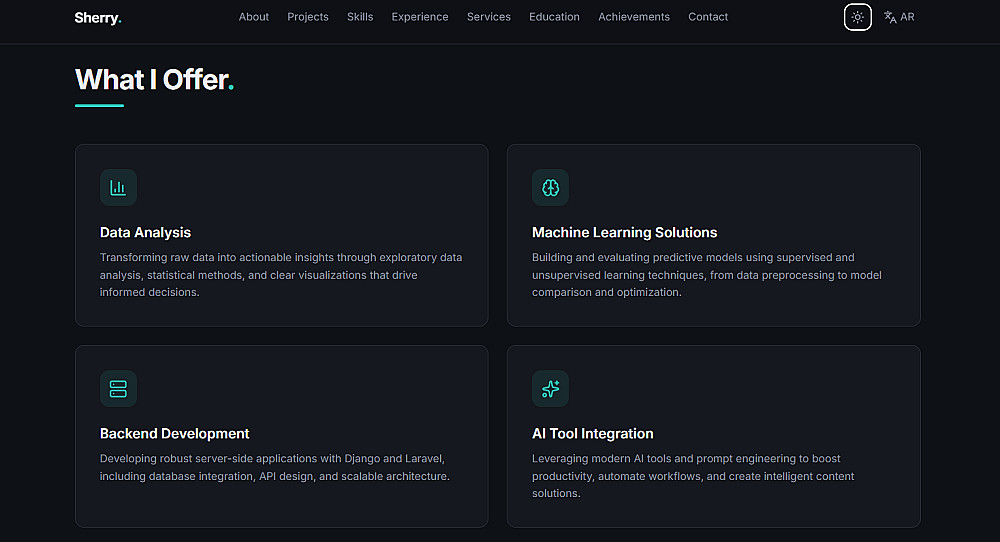Click the Sherry logo link
Image resolution: width=1000 pixels, height=542 pixels.
point(98,17)
